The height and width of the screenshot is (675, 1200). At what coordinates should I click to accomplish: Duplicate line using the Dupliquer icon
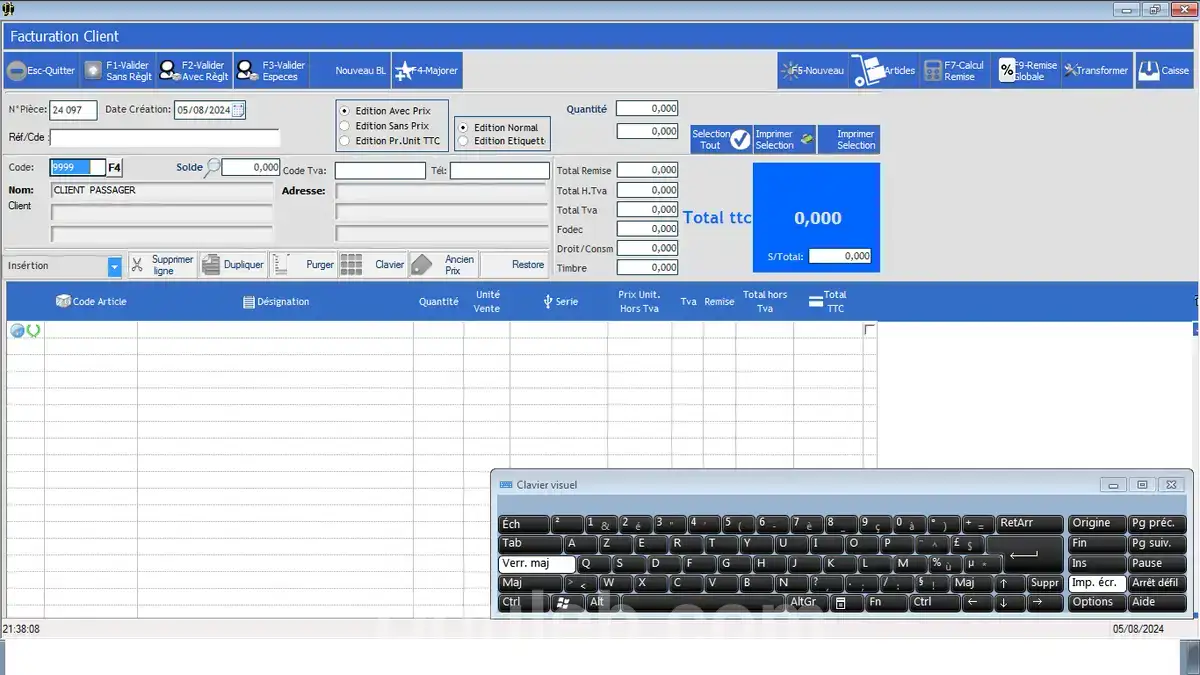tap(210, 264)
